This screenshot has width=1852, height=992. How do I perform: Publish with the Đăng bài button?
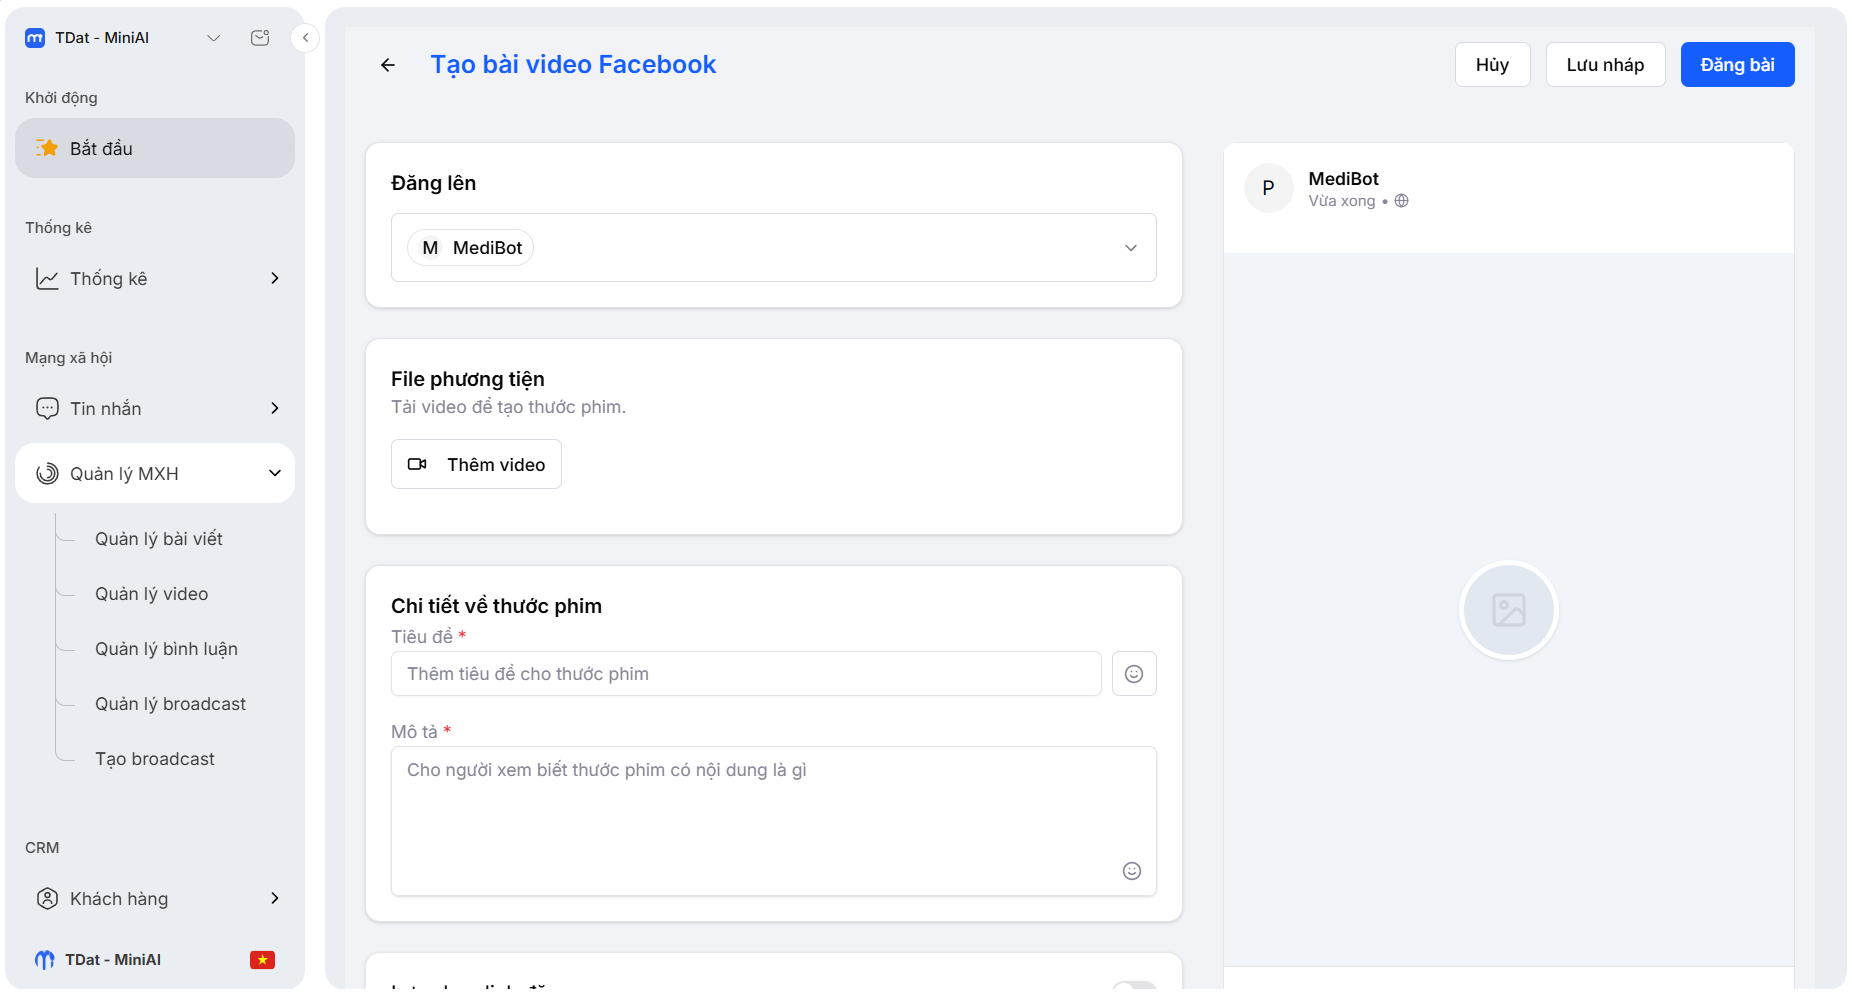(x=1737, y=65)
